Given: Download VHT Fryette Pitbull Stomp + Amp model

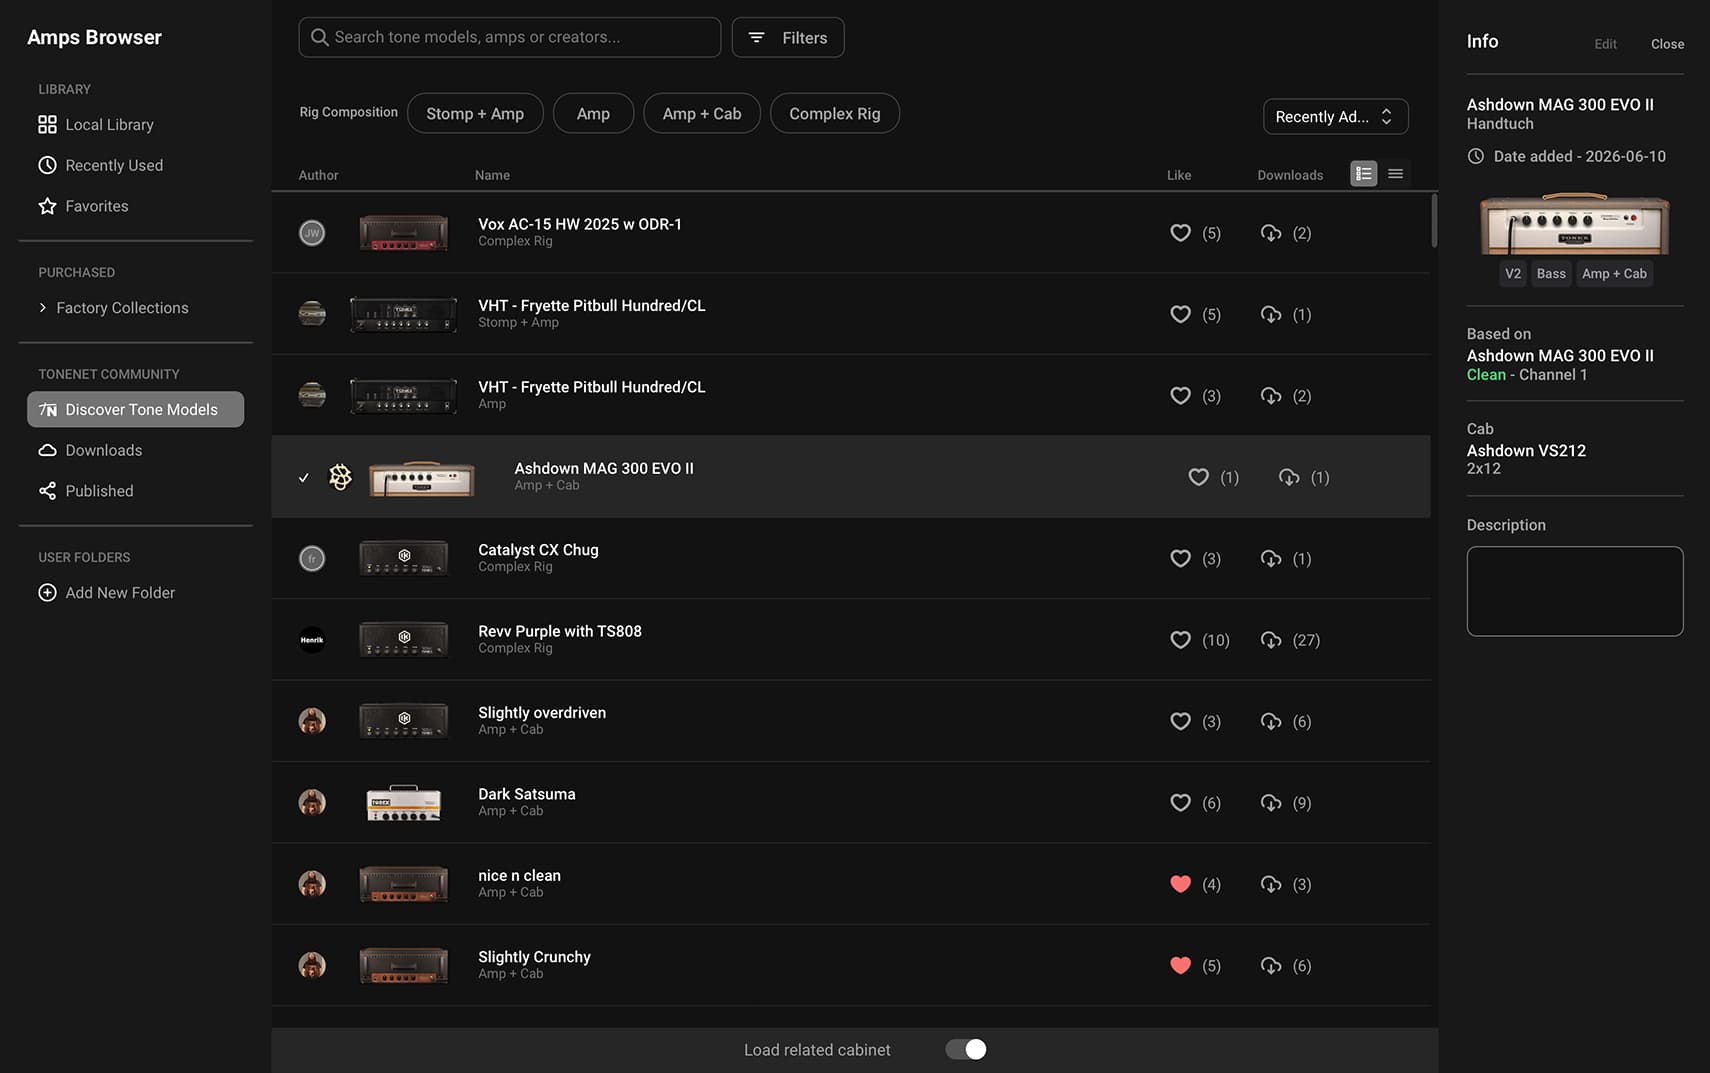Looking at the screenshot, I should [x=1271, y=314].
